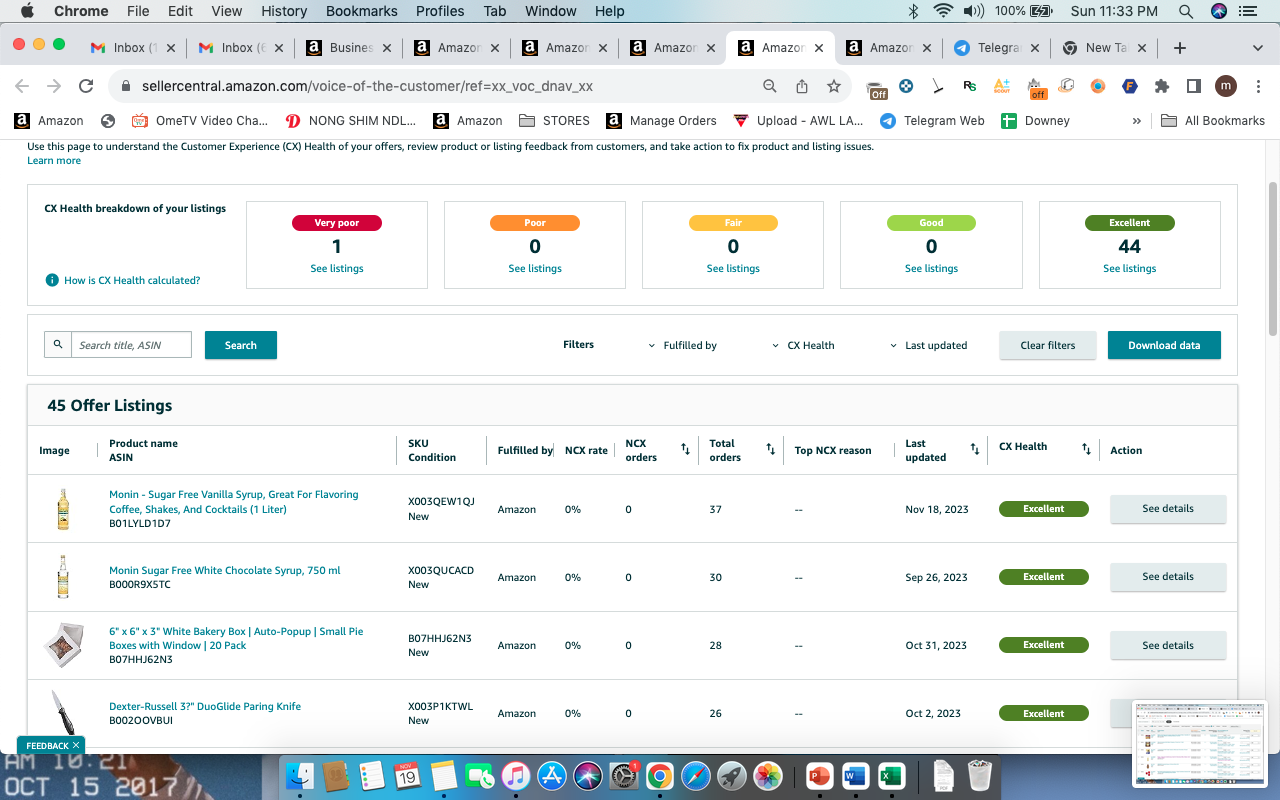Open PowerPoint from the Dock

(x=819, y=776)
